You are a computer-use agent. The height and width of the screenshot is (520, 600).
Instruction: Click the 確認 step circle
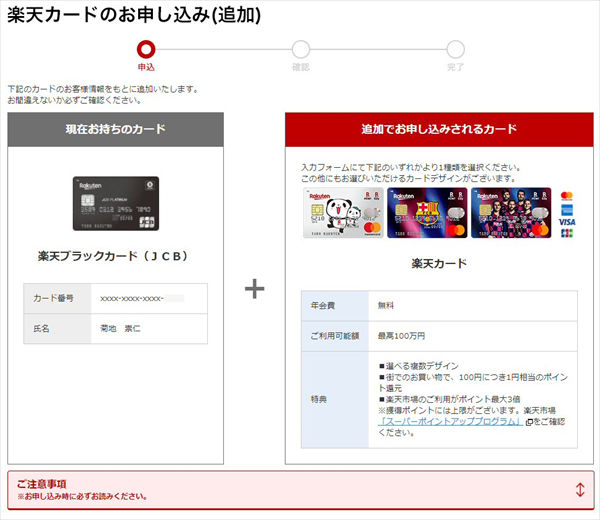(301, 49)
